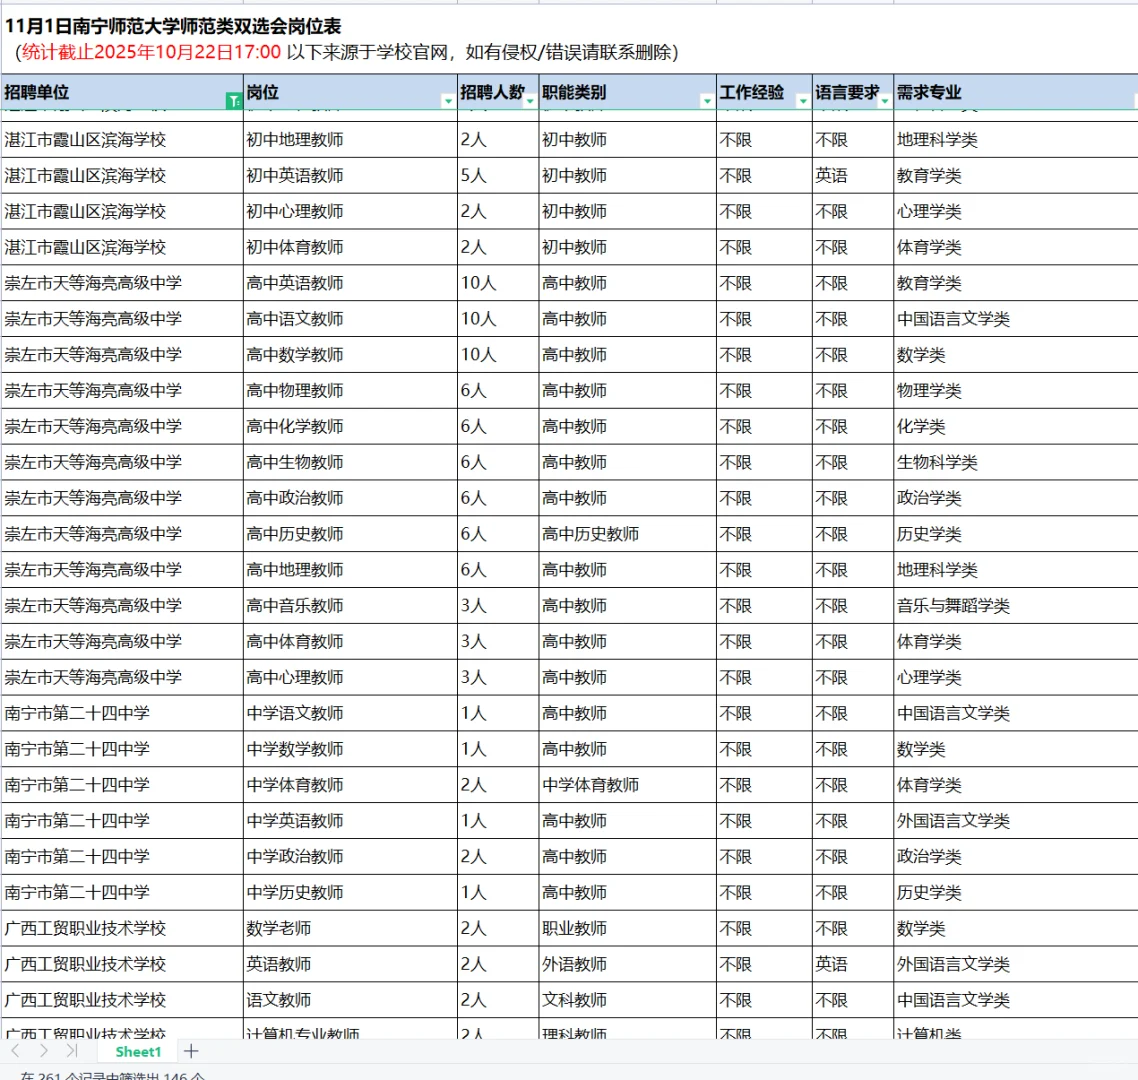Image resolution: width=1138 pixels, height=1080 pixels.
Task: Select the 中学历史教师 cell
Action: click(x=350, y=892)
